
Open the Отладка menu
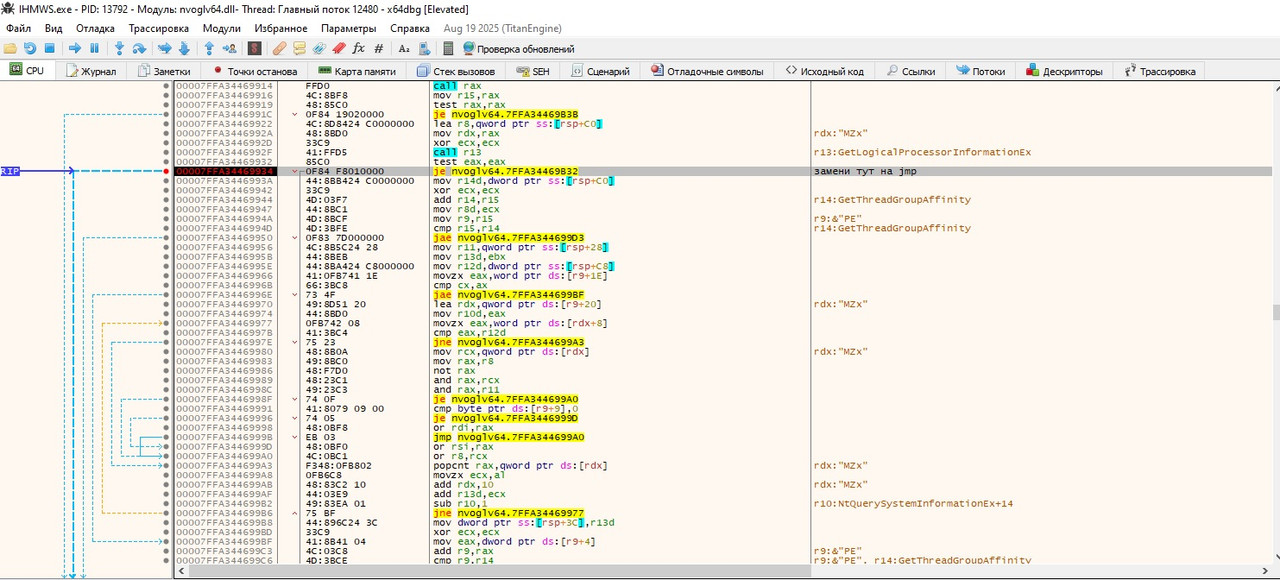click(95, 29)
